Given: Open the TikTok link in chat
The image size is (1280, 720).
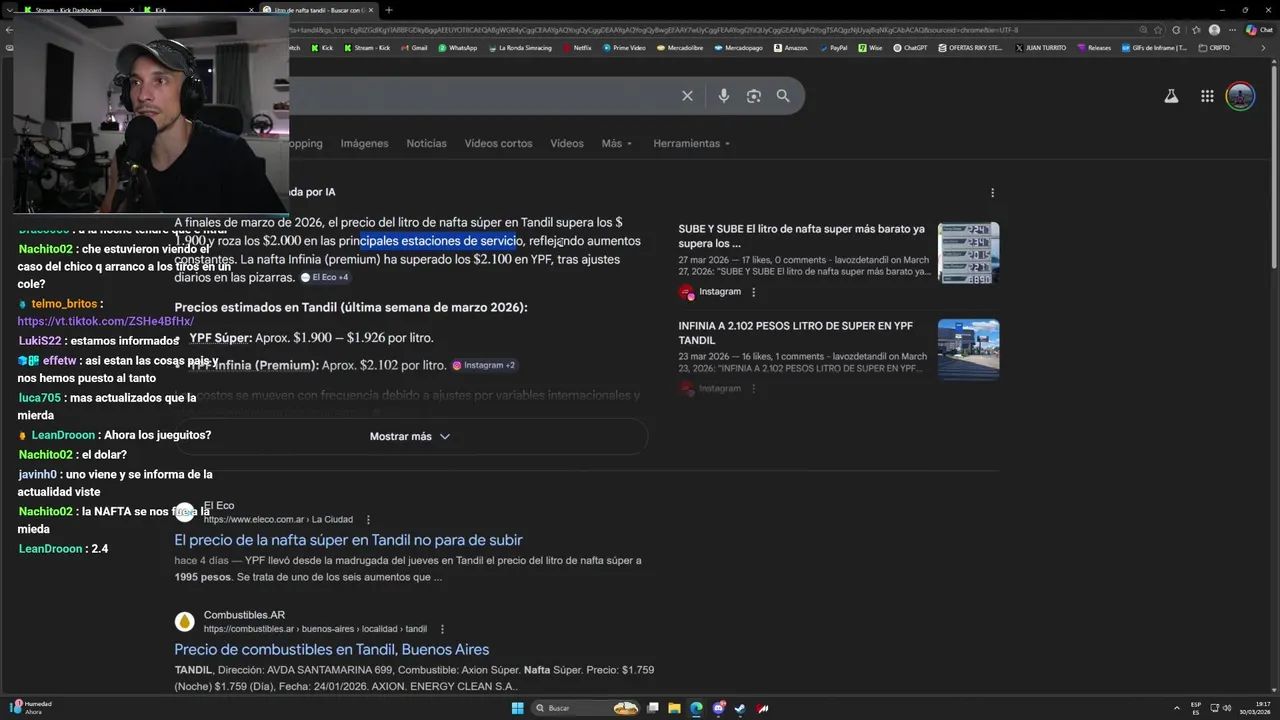Looking at the screenshot, I should (106, 322).
